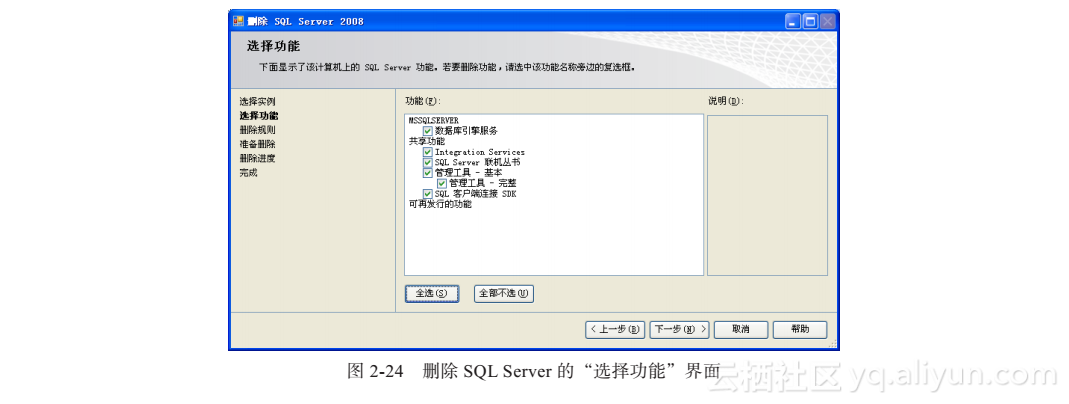Screen dimensions: 1069x404
Task: Click the 全选(S) button
Action: click(x=432, y=294)
